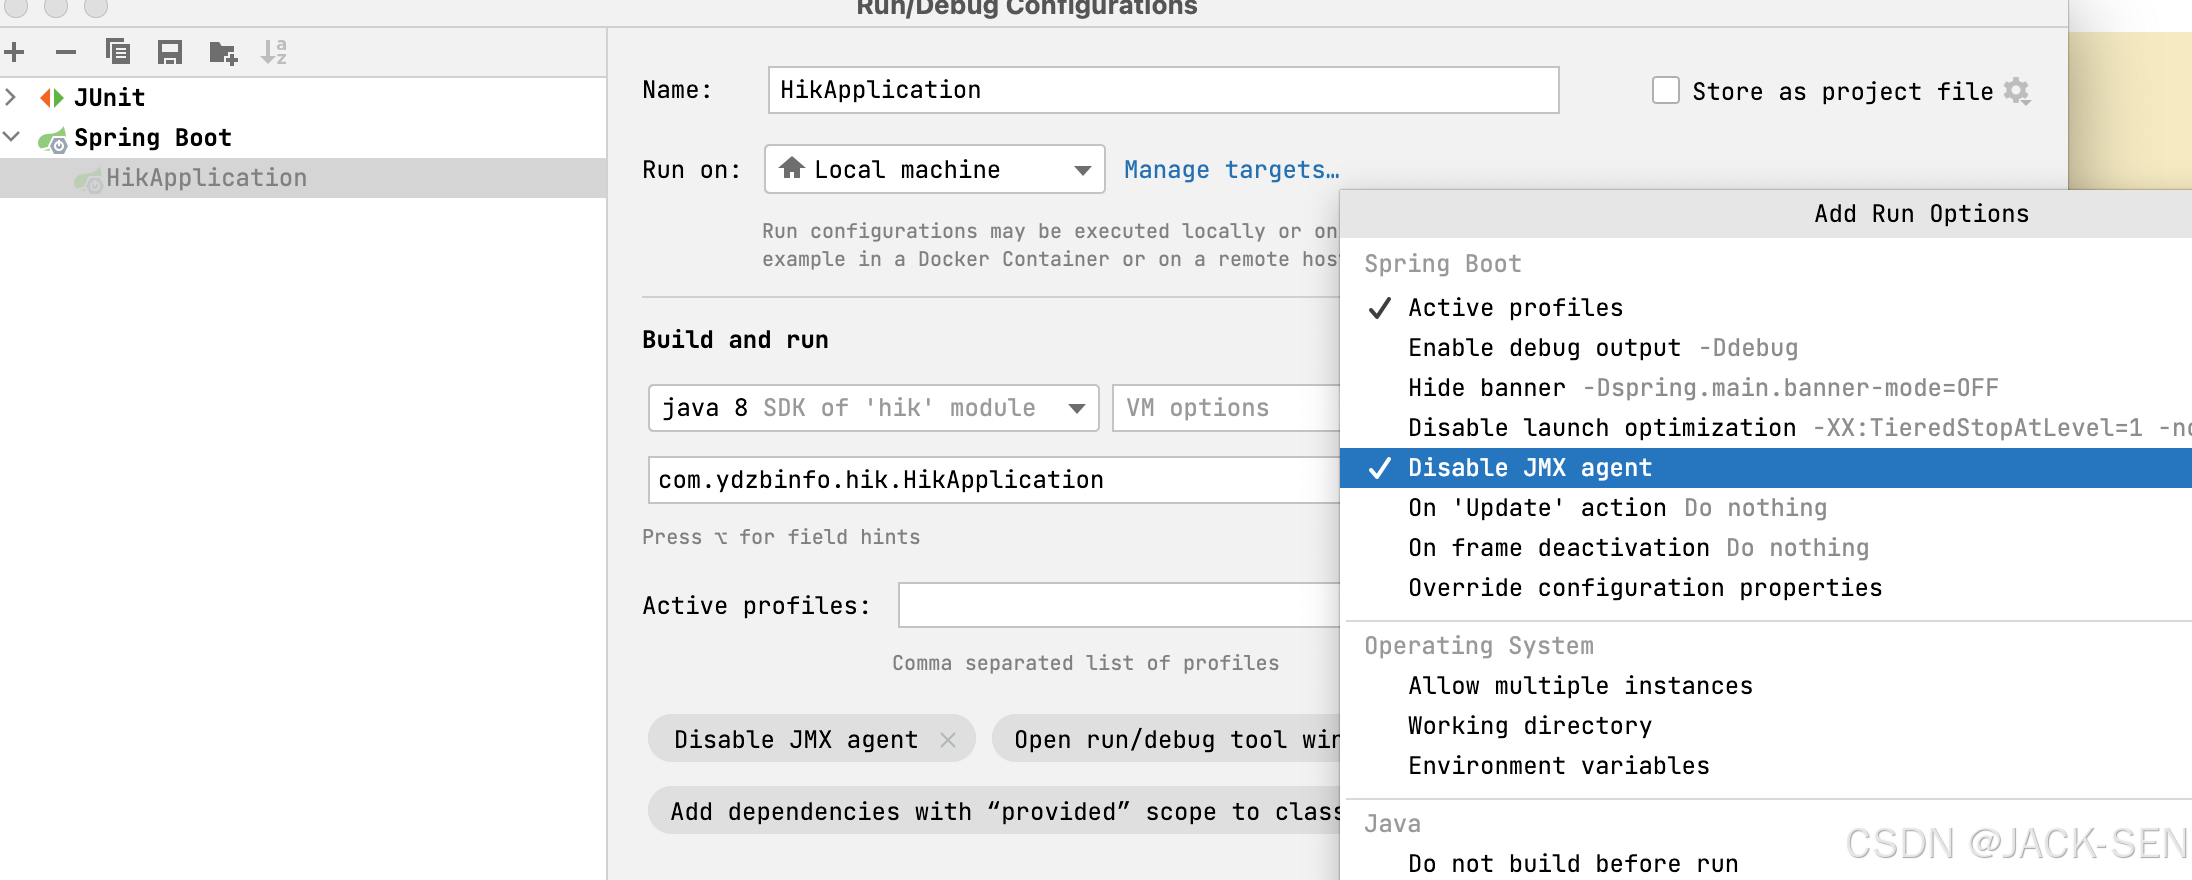Screen dimensions: 2192x880
Task: Save the configuration with floppy icon
Action: [x=170, y=52]
